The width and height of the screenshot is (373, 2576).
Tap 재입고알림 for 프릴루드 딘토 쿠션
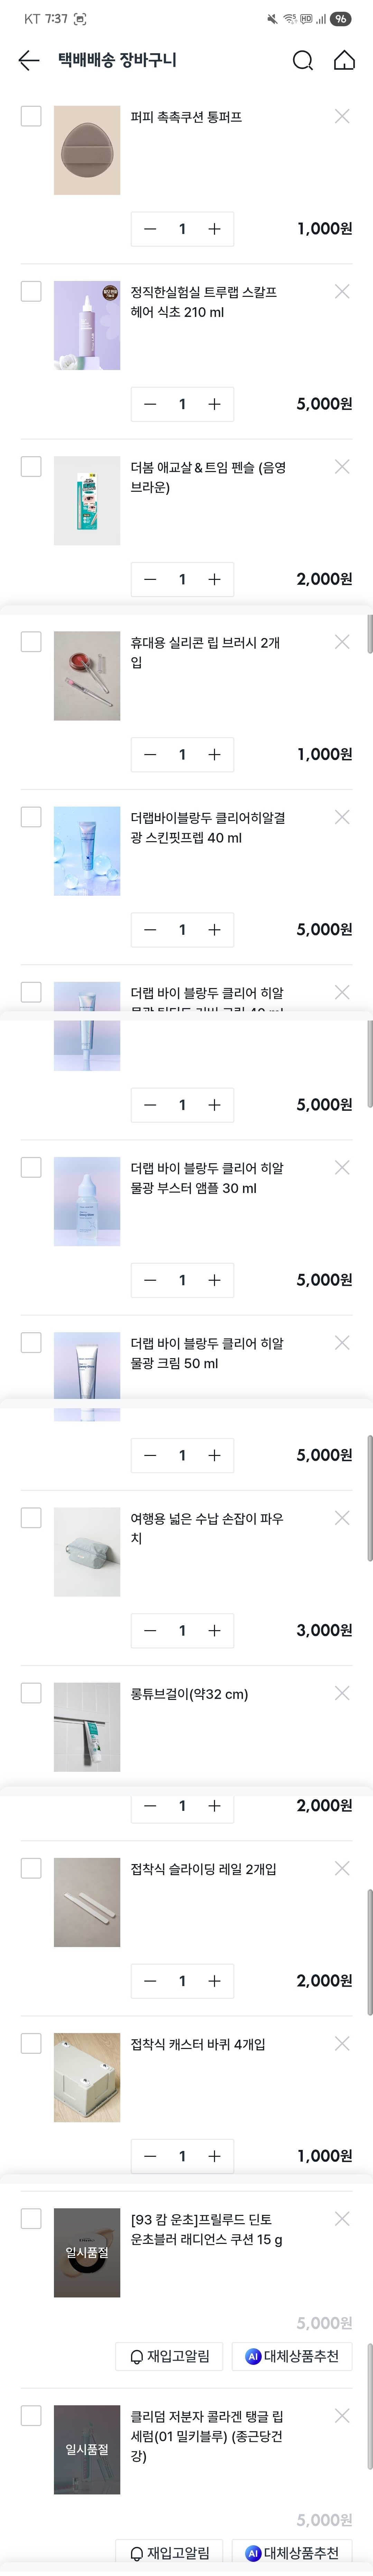pos(170,2356)
